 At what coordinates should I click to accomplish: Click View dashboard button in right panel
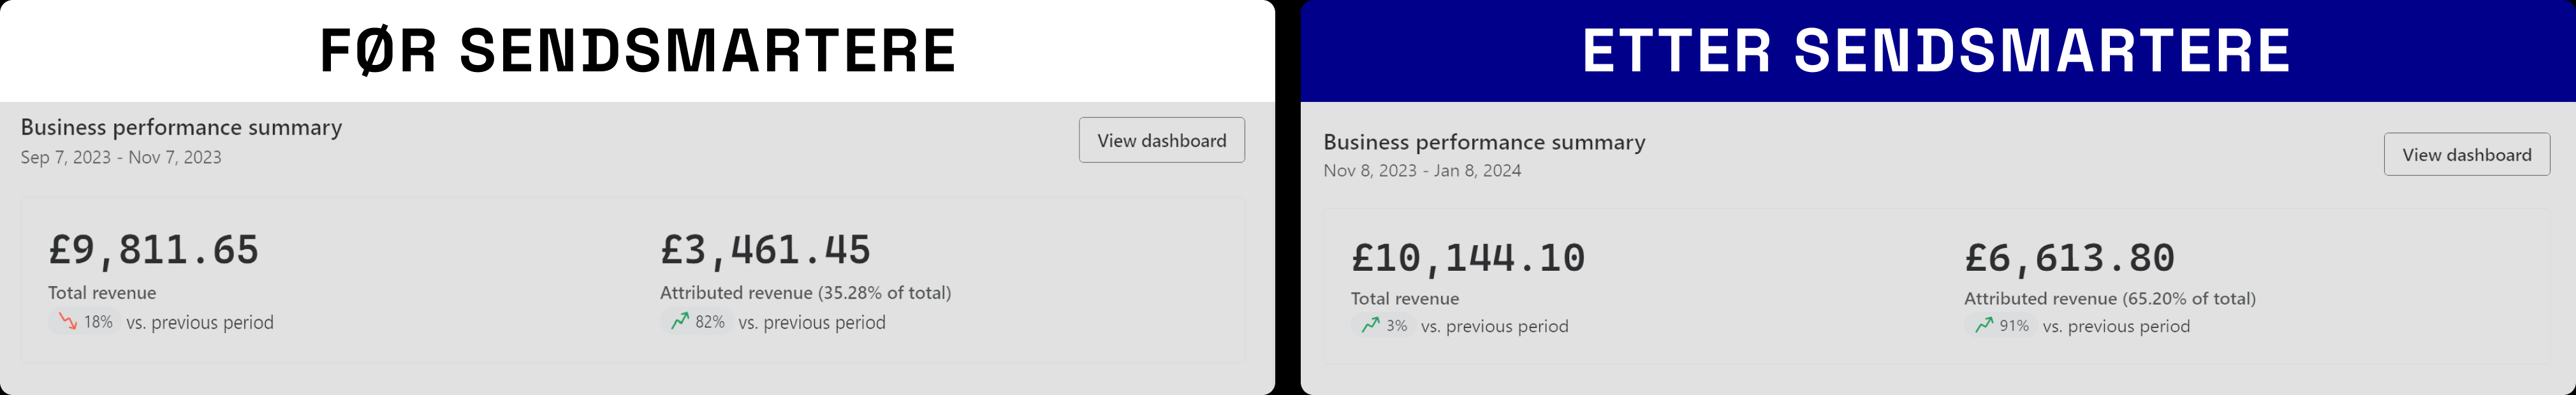point(2466,154)
